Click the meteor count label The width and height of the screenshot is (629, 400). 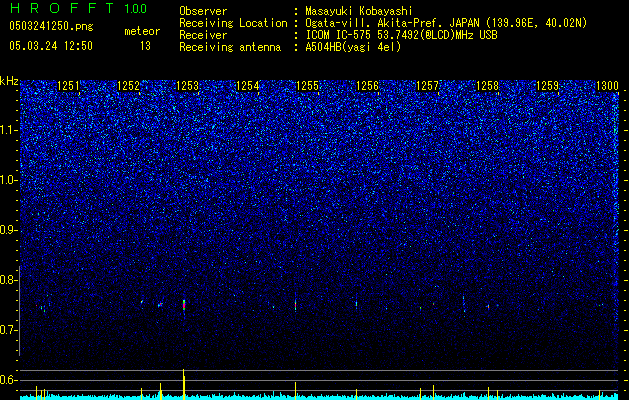click(x=142, y=31)
